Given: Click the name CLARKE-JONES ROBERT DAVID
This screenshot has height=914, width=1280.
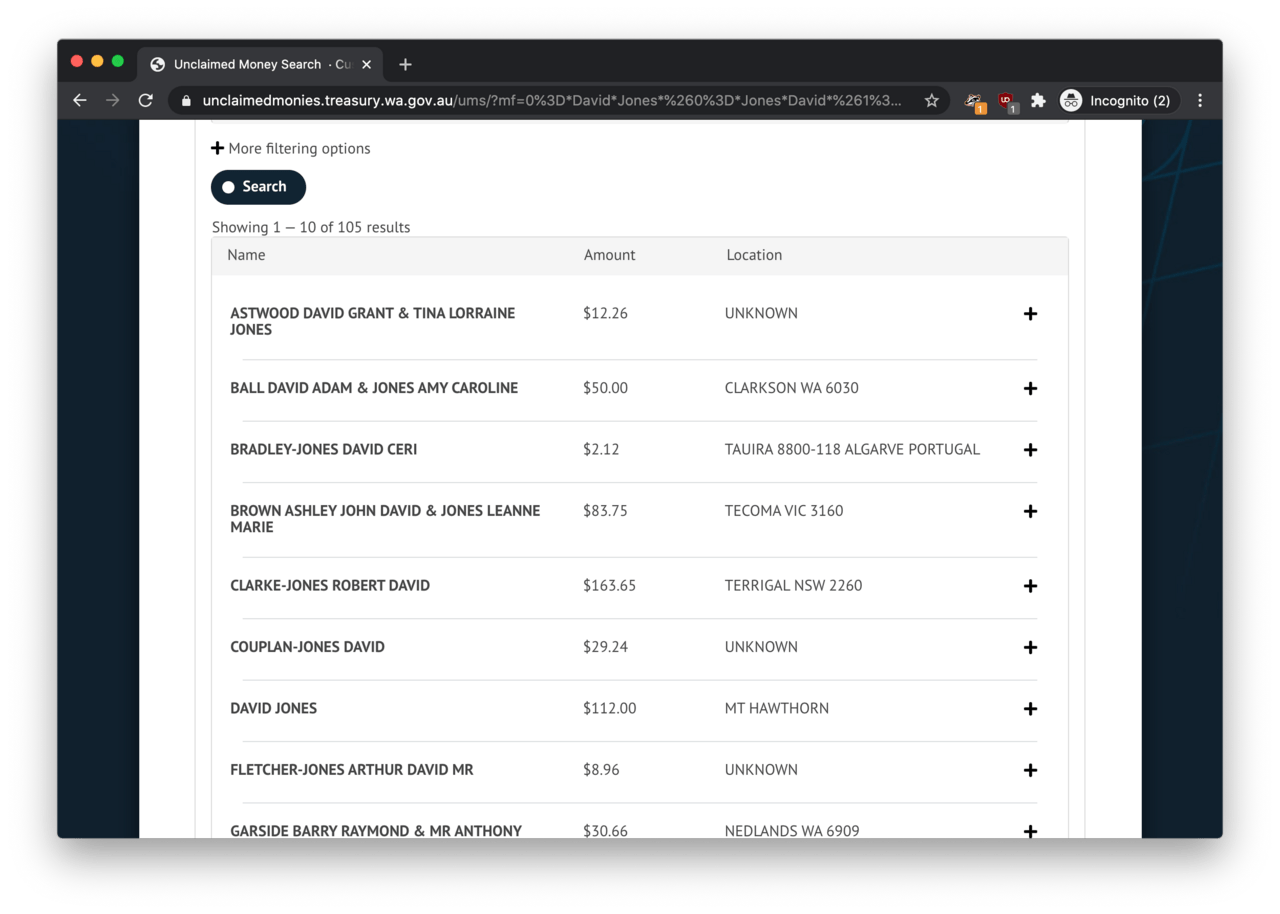Looking at the screenshot, I should click(x=330, y=585).
